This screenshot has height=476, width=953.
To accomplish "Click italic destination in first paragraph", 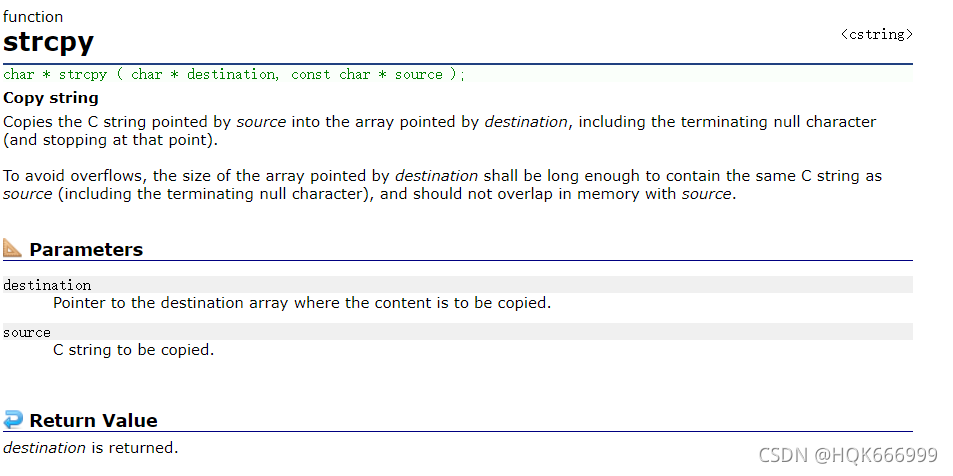I will (526, 122).
